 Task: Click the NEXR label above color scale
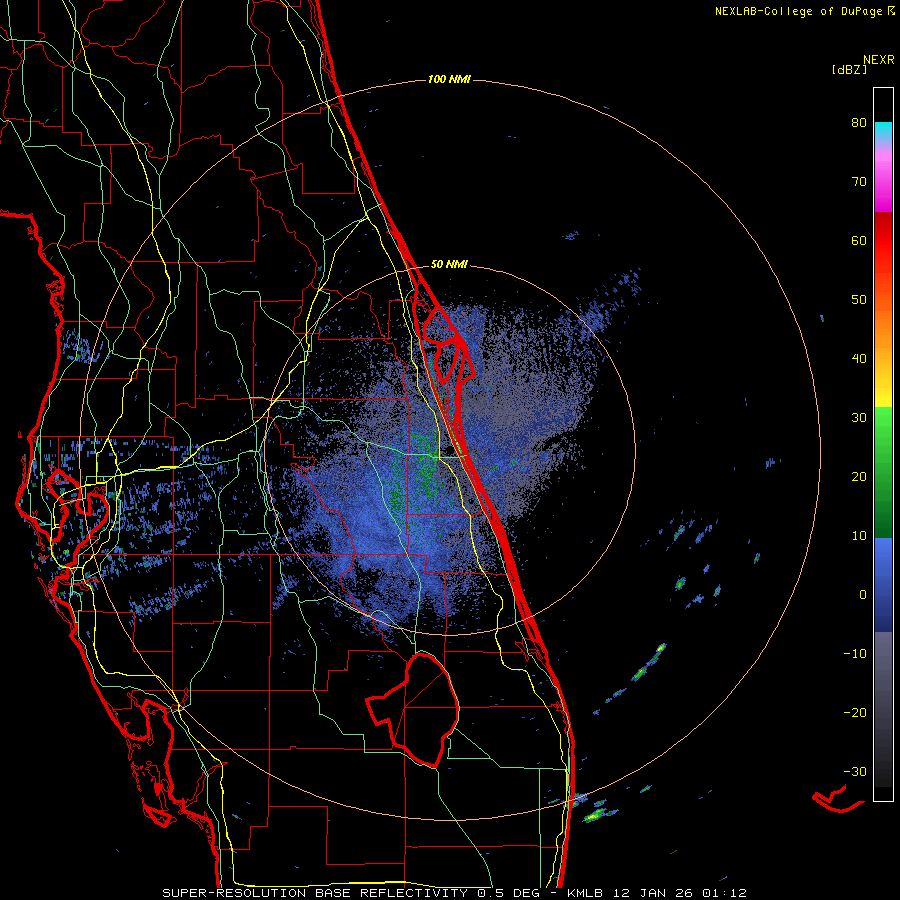[x=879, y=60]
